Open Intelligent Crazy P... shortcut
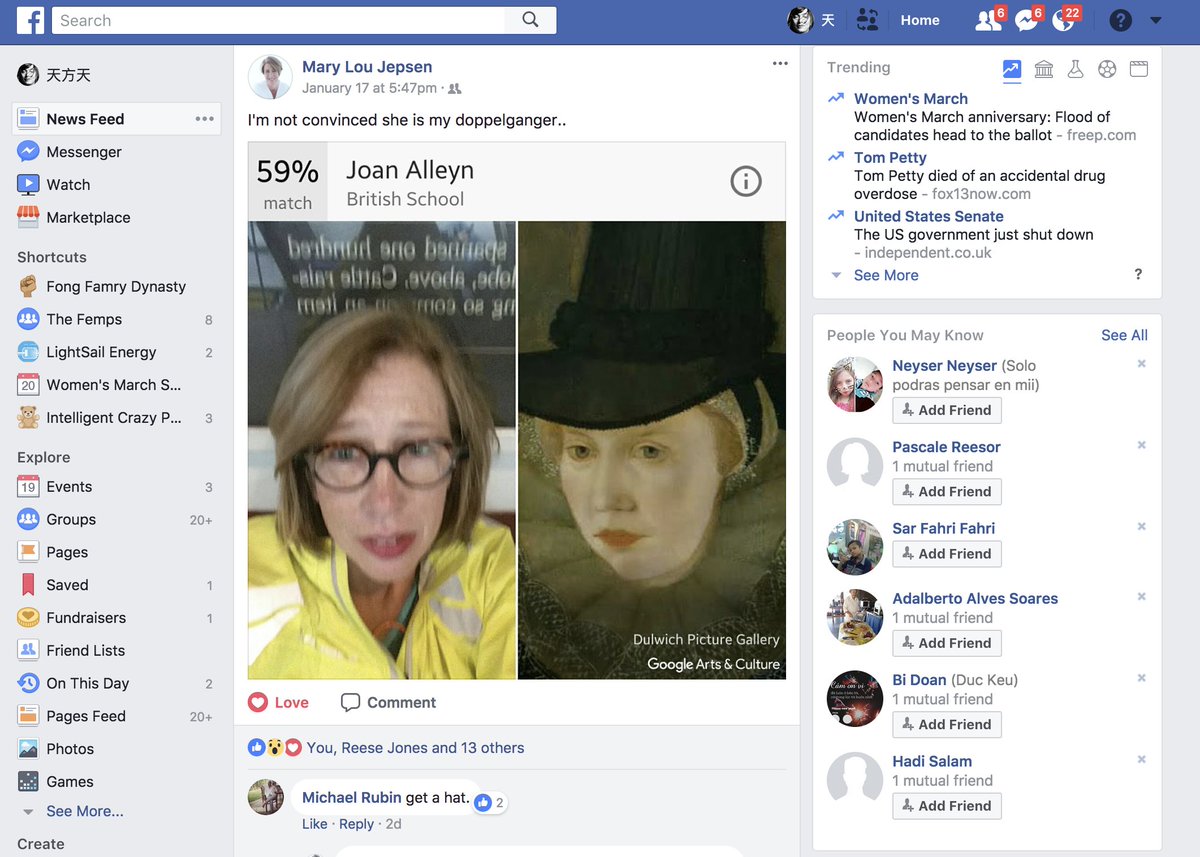 coord(114,418)
